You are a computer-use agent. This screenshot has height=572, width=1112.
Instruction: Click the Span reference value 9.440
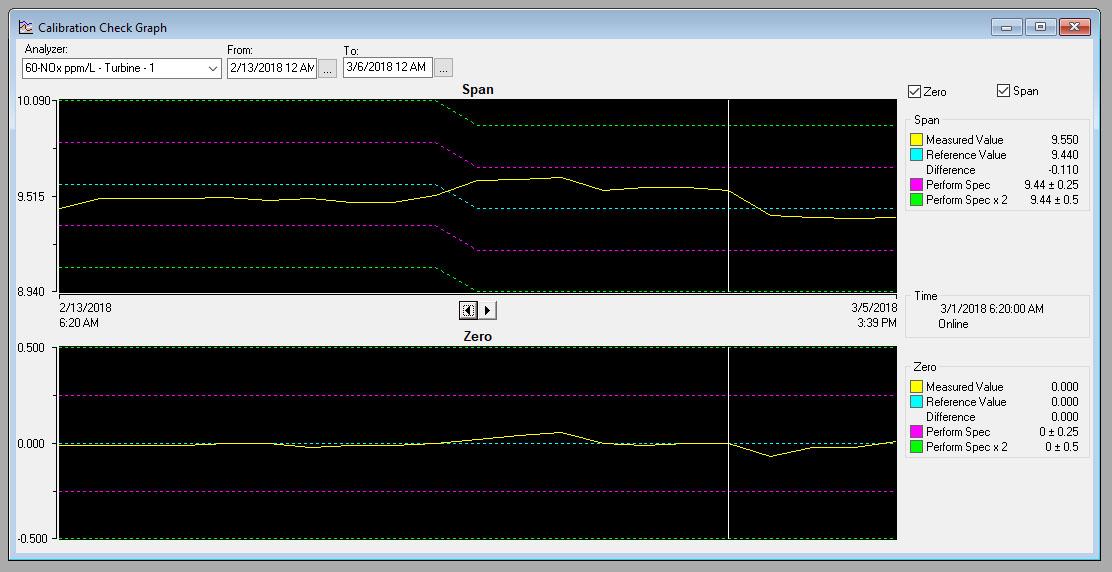pyautogui.click(x=1064, y=155)
